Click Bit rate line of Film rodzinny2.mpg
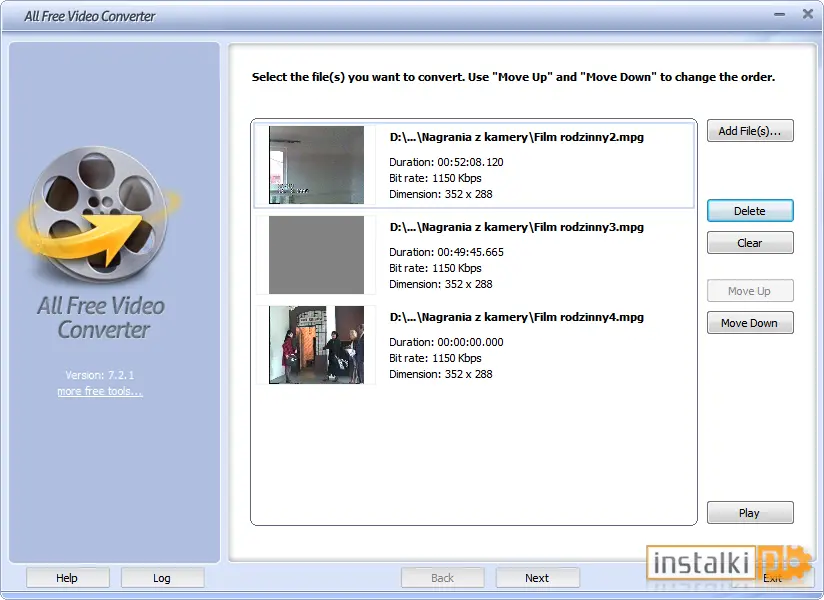Viewport: 824px width, 600px height. pyautogui.click(x=435, y=178)
